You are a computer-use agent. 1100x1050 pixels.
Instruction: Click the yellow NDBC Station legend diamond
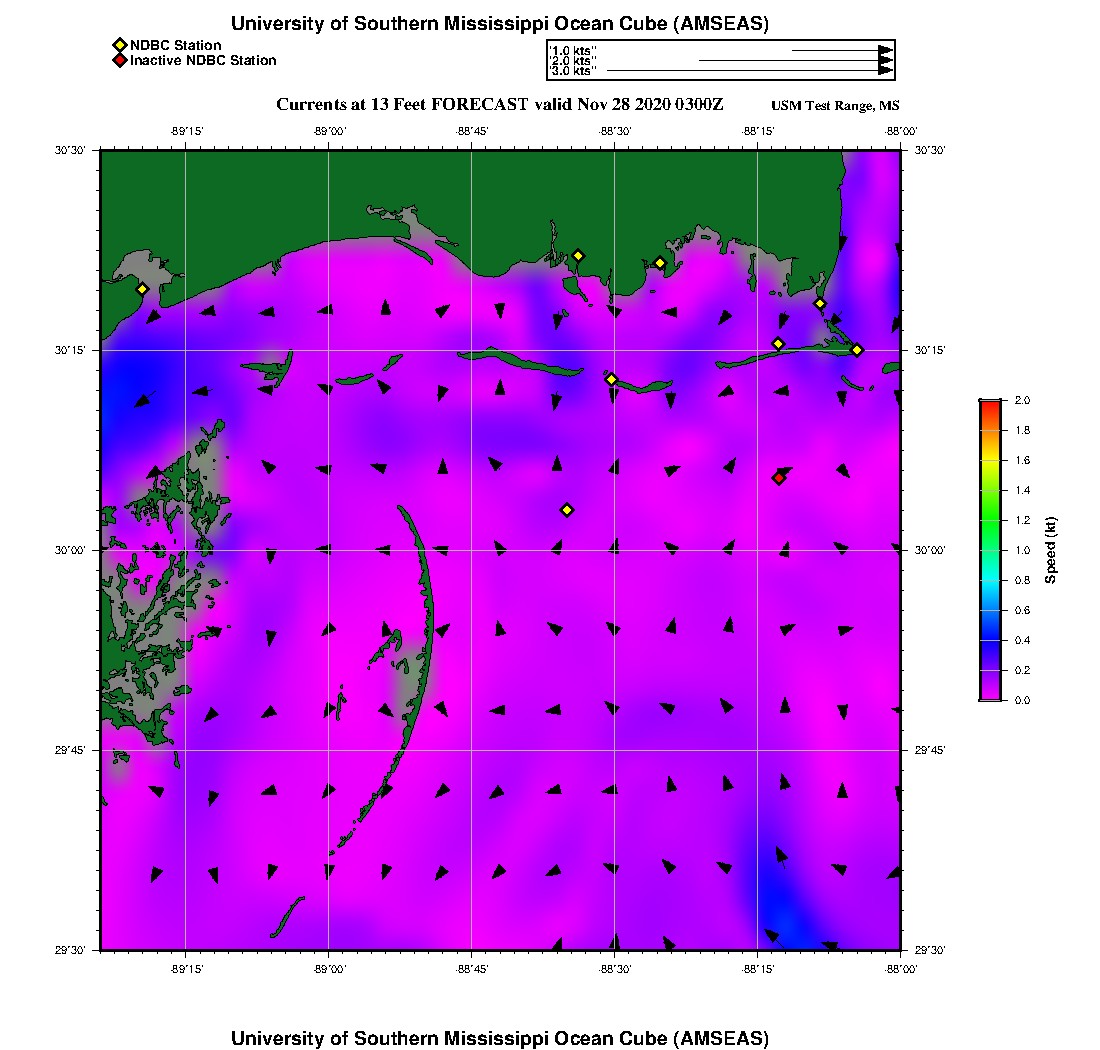[119, 45]
